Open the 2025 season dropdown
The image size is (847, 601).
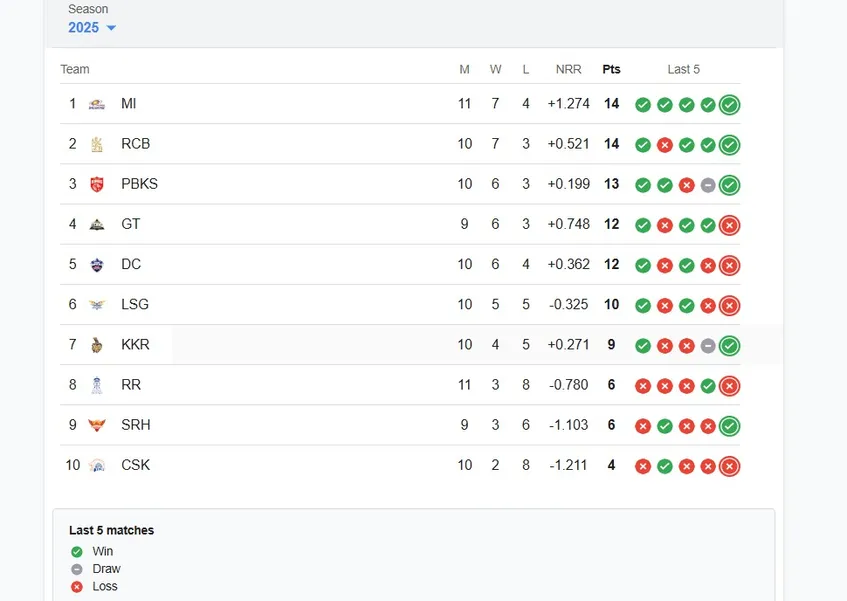pyautogui.click(x=91, y=28)
